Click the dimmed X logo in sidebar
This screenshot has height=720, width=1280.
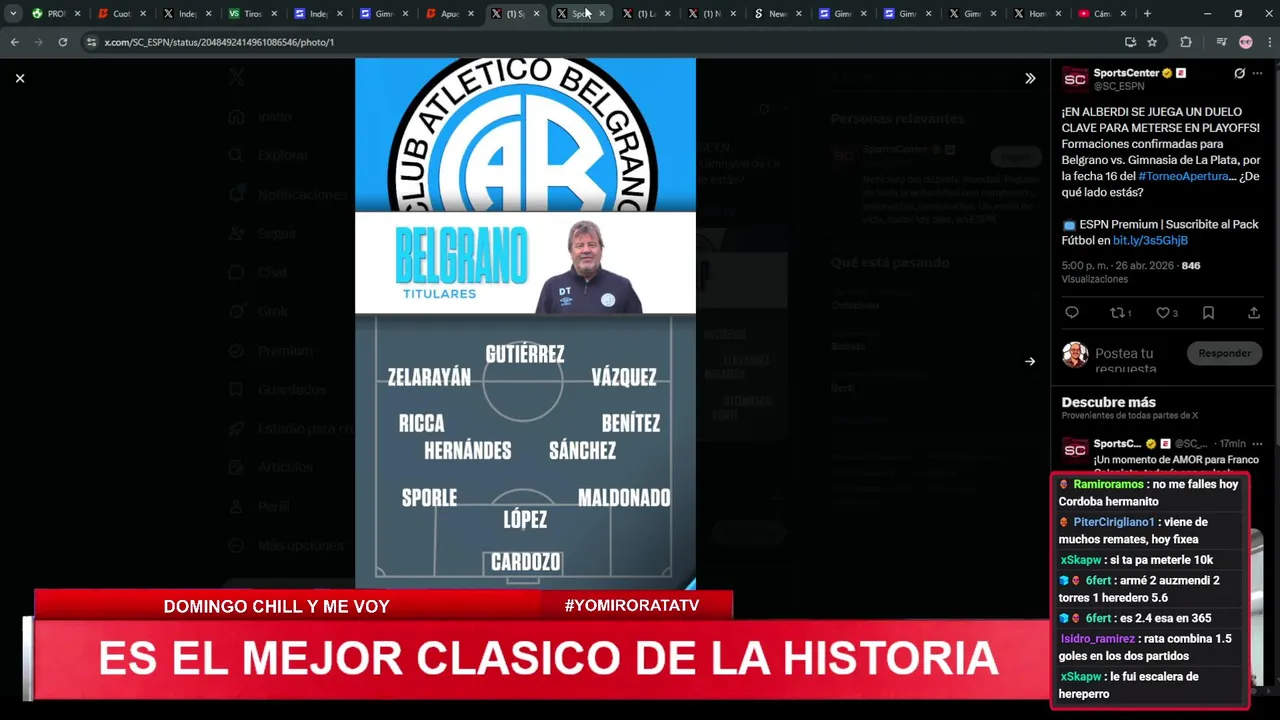click(236, 77)
